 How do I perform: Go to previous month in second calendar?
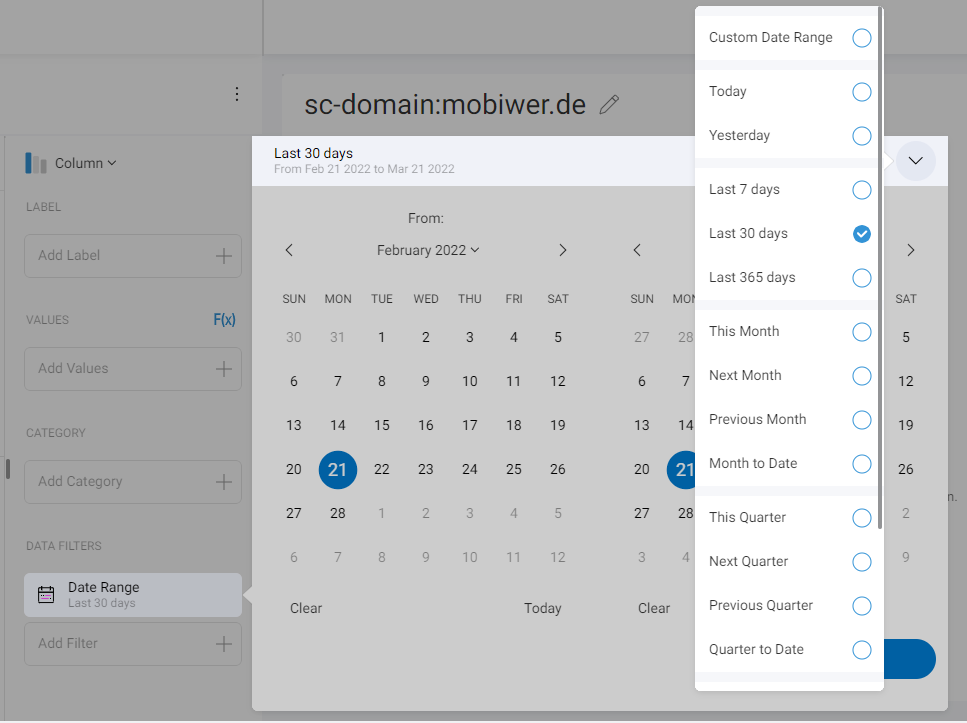[x=637, y=250]
